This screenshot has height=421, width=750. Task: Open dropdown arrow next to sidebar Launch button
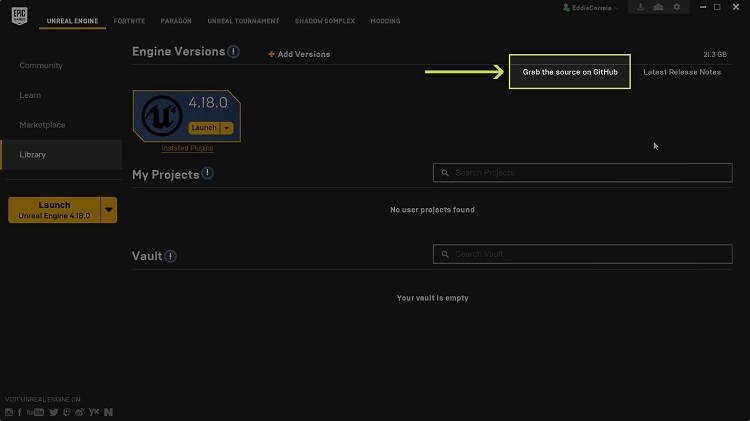point(109,210)
